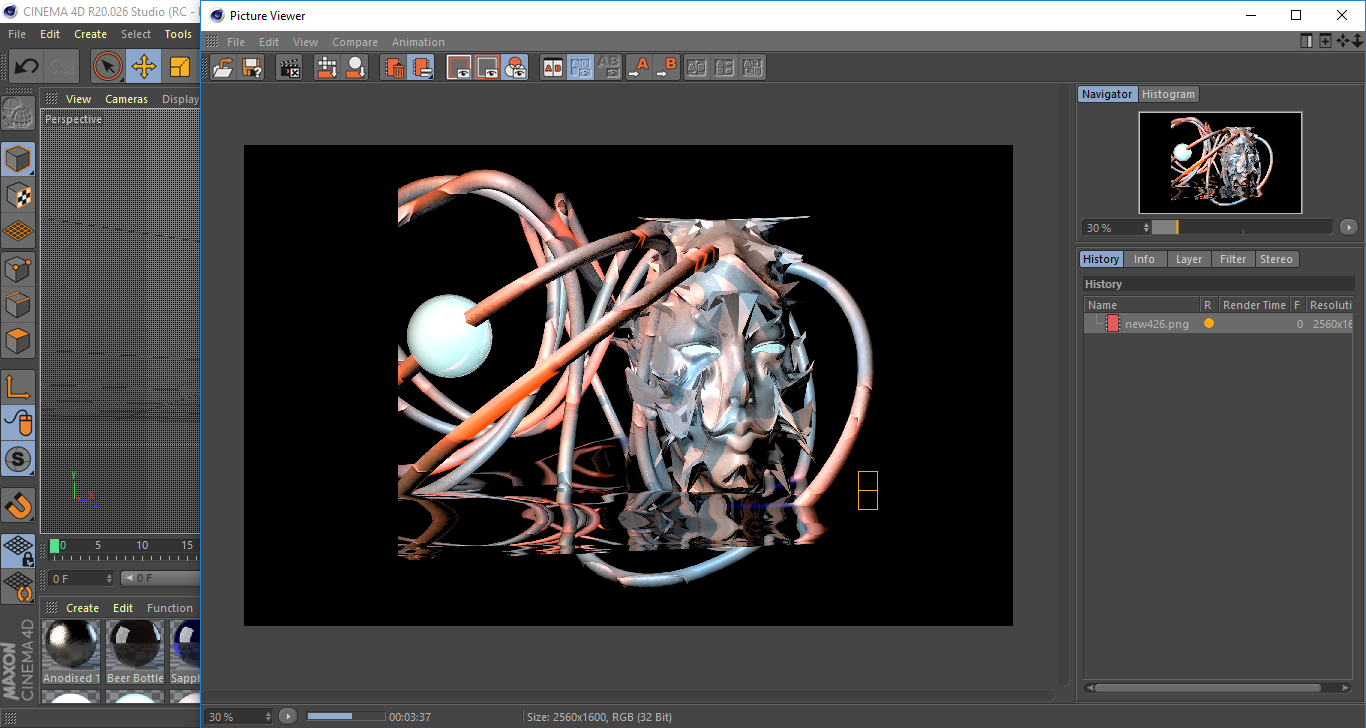Click the first greyed AB split icon
The image size is (1366, 728).
pyautogui.click(x=697, y=68)
